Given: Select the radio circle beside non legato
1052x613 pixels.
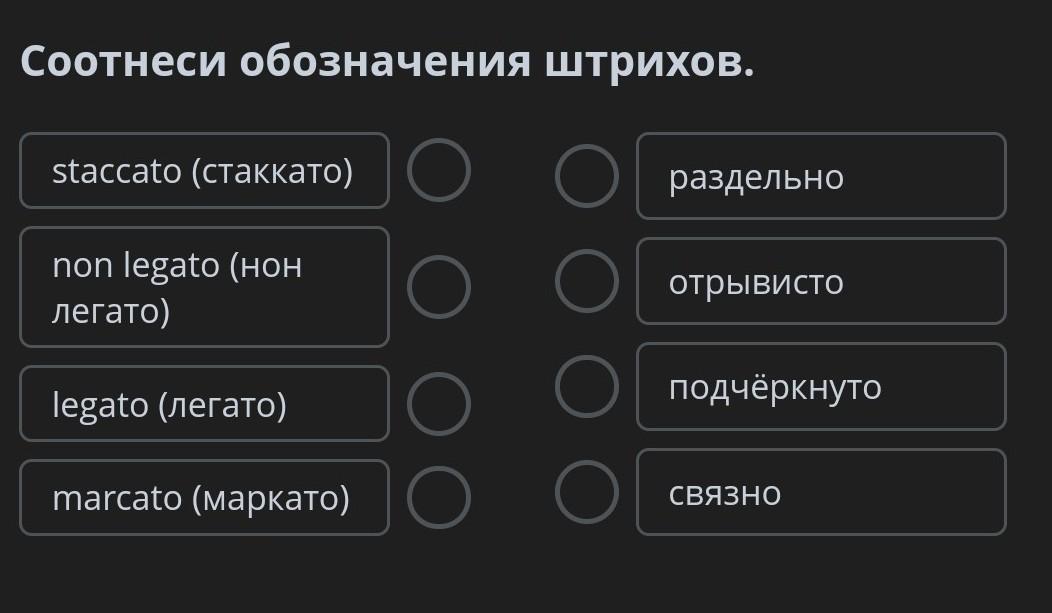Looking at the screenshot, I should coord(438,287).
